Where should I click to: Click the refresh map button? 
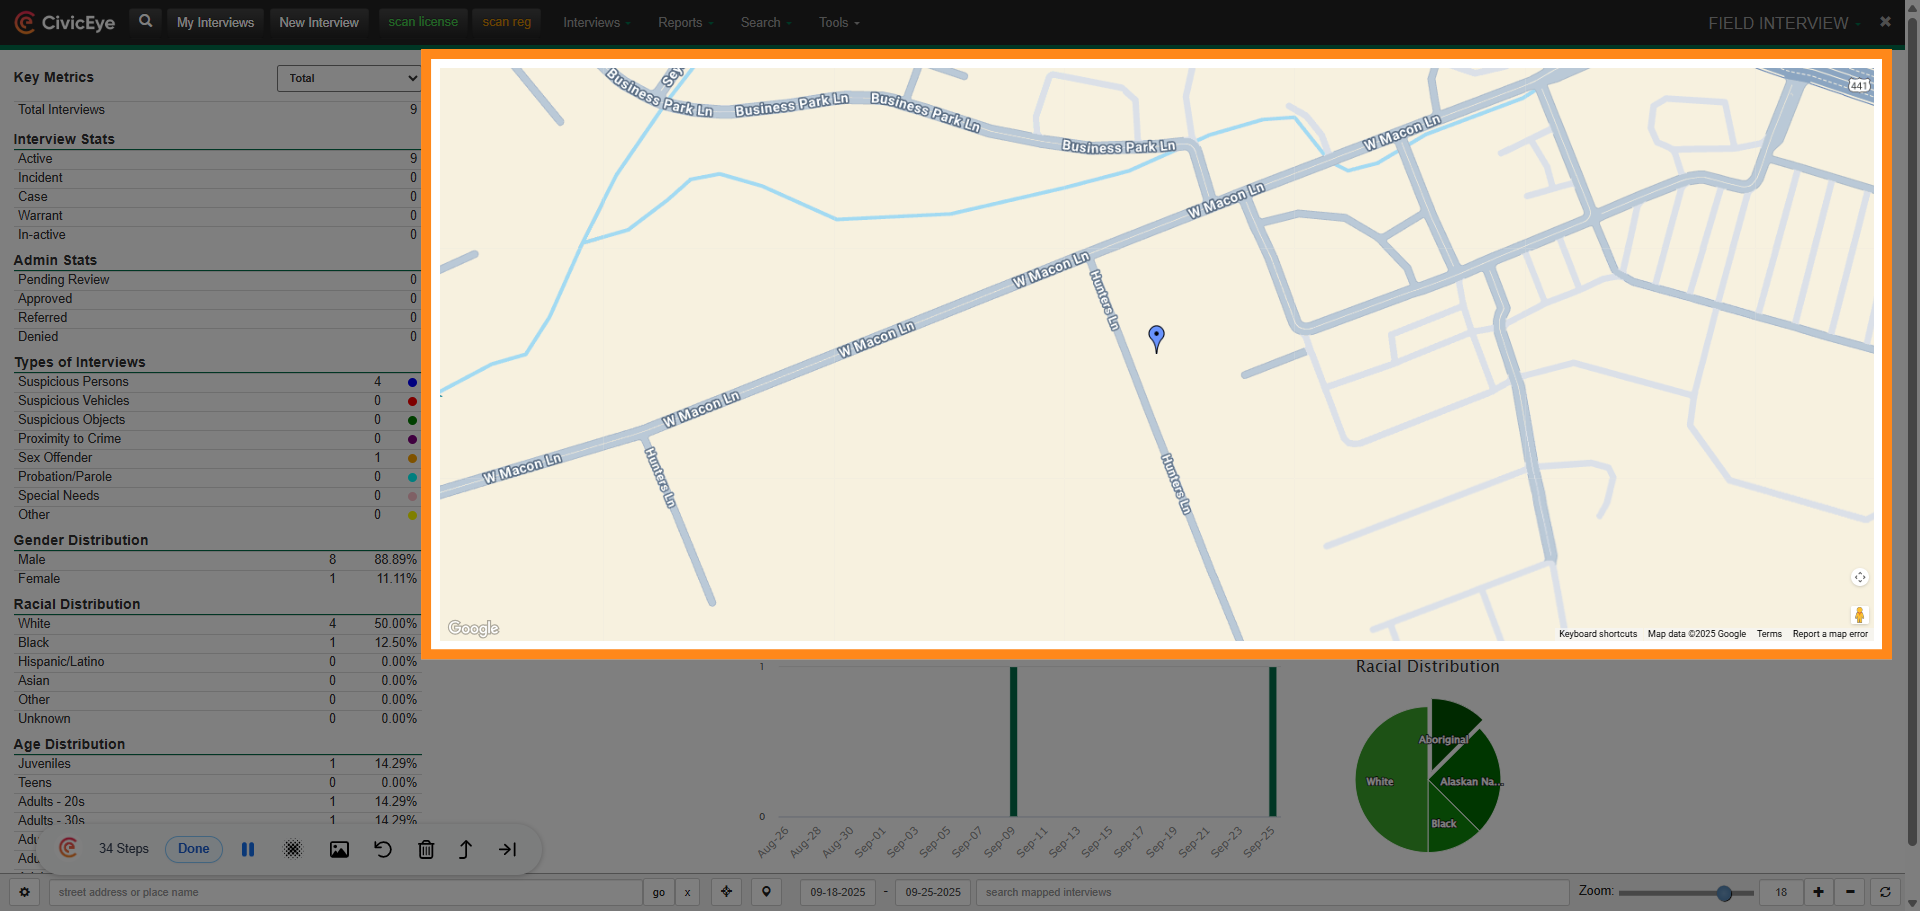click(x=1885, y=892)
